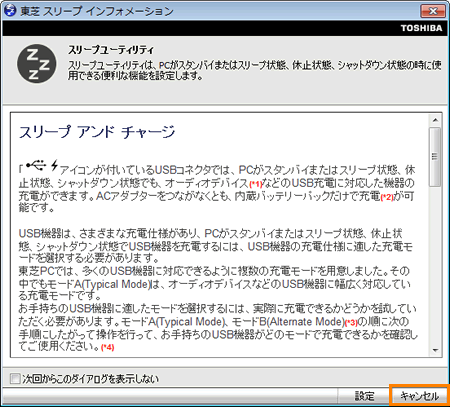Click the キャンセル button
The width and height of the screenshot is (450, 407).
tap(419, 396)
